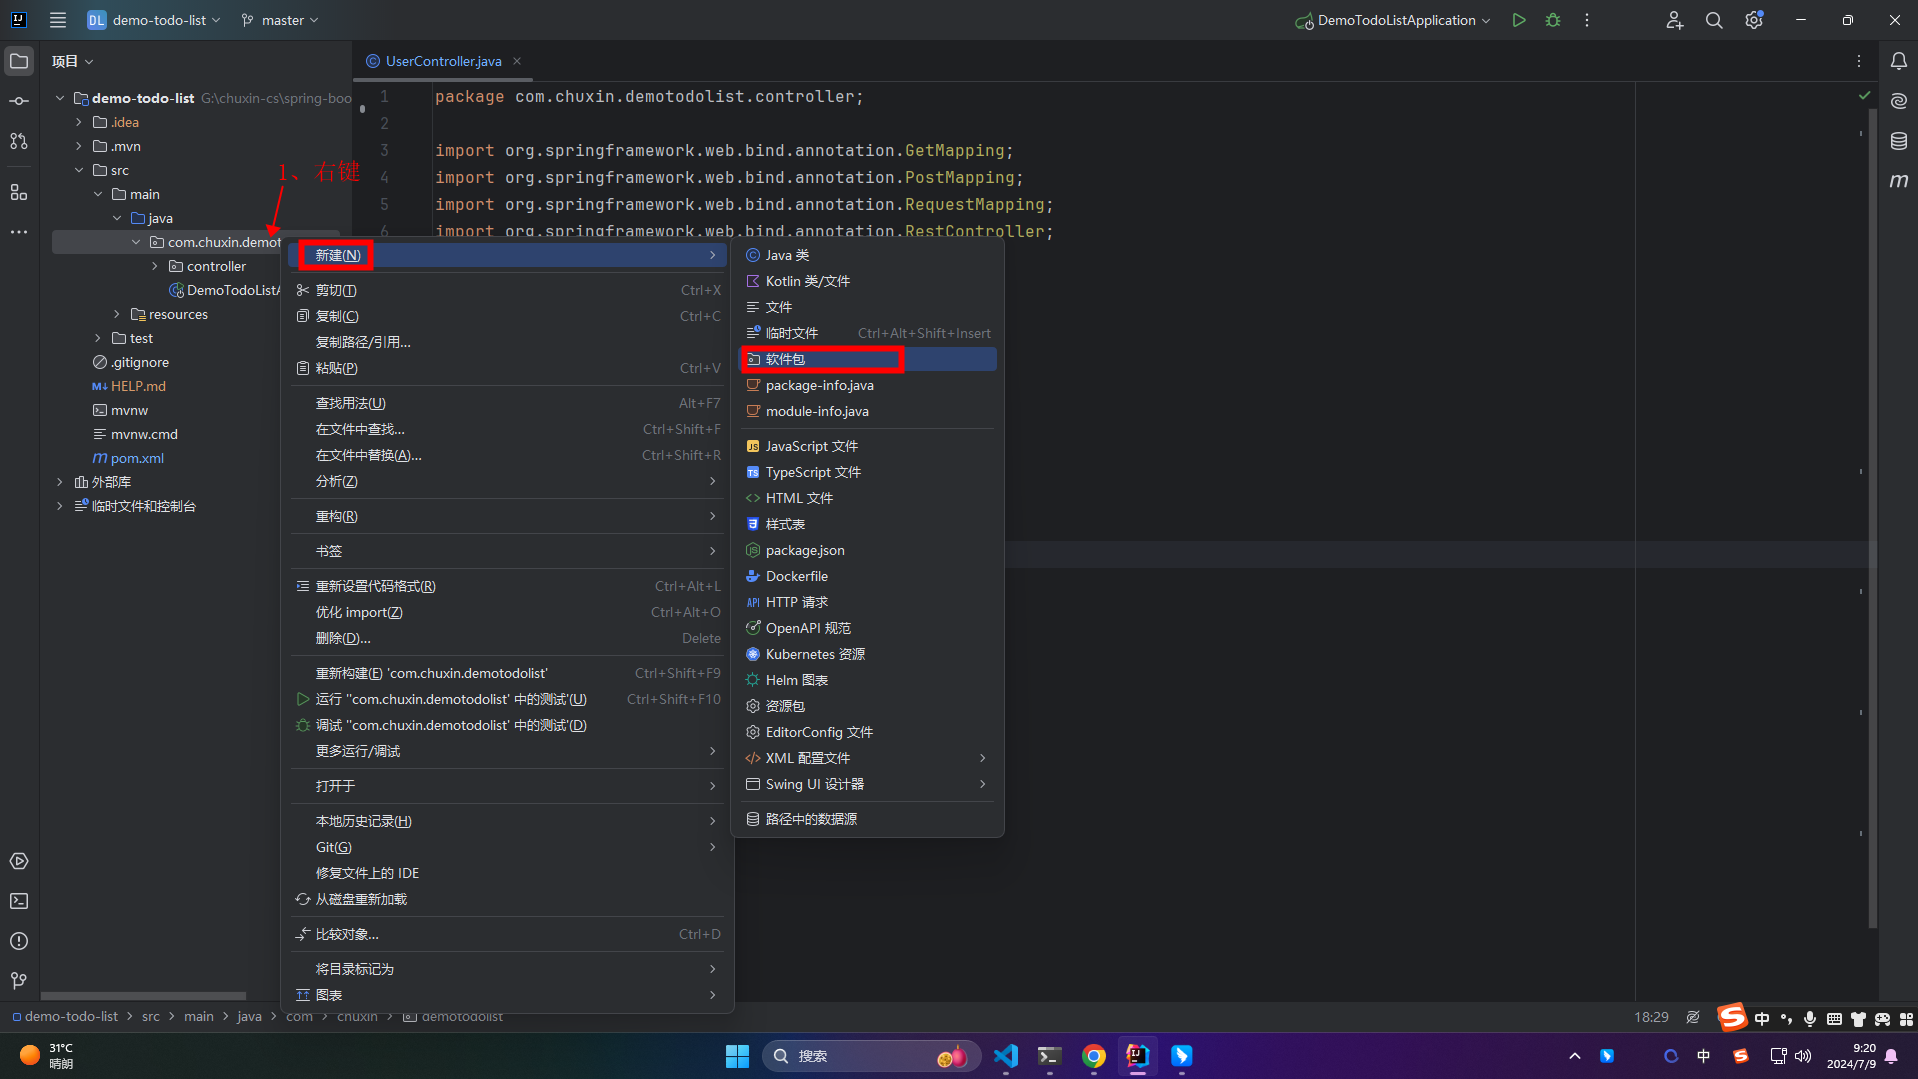Close the UserController.java tab

(517, 61)
